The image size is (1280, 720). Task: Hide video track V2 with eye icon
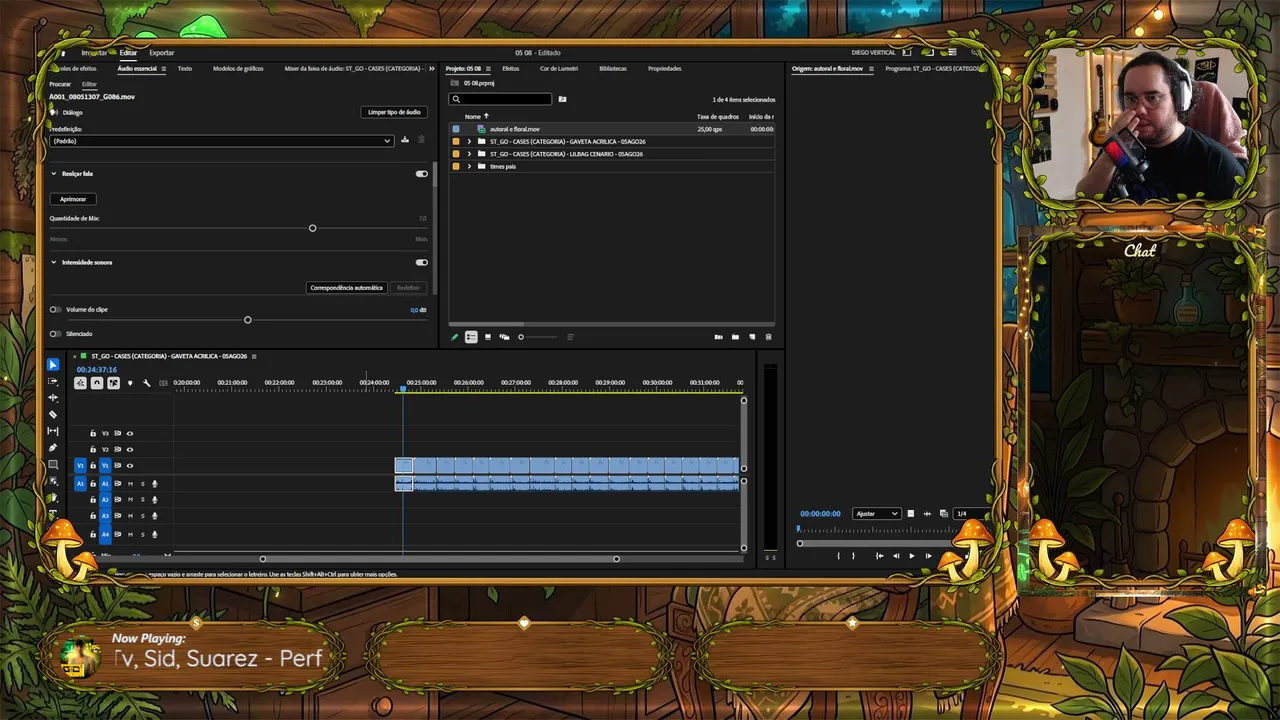coord(129,450)
